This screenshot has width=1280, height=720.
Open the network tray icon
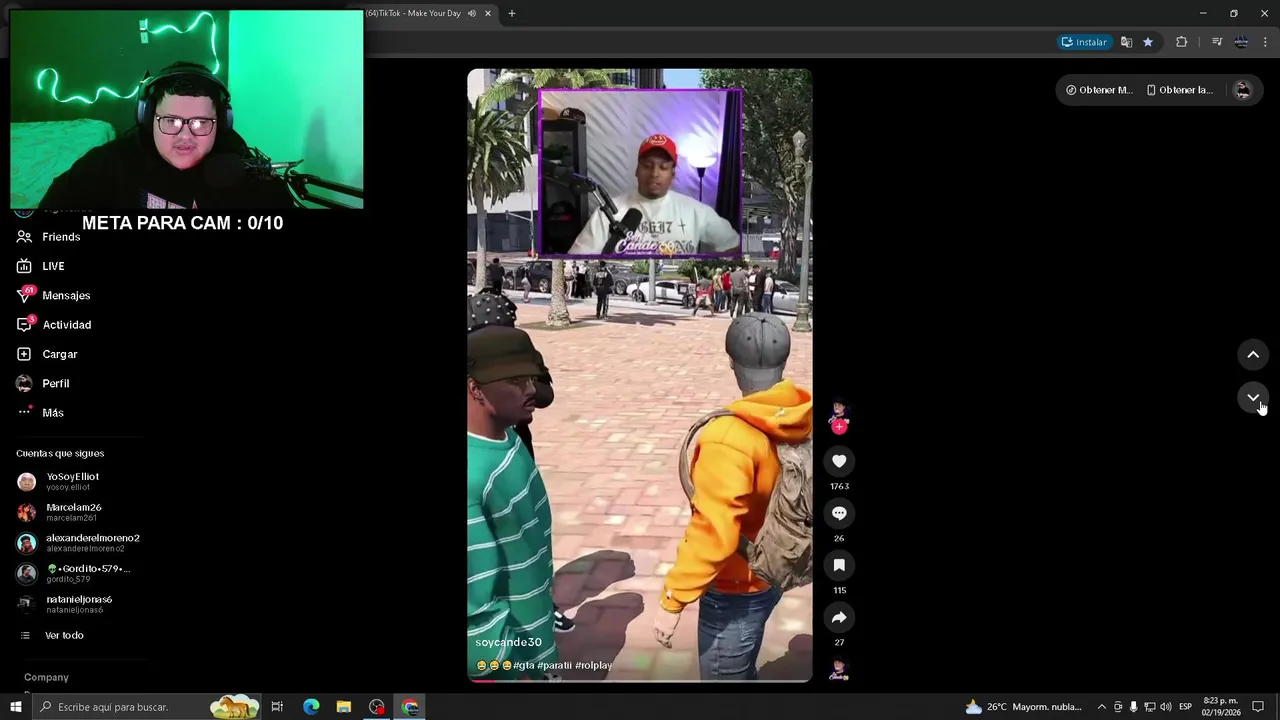tap(1149, 707)
